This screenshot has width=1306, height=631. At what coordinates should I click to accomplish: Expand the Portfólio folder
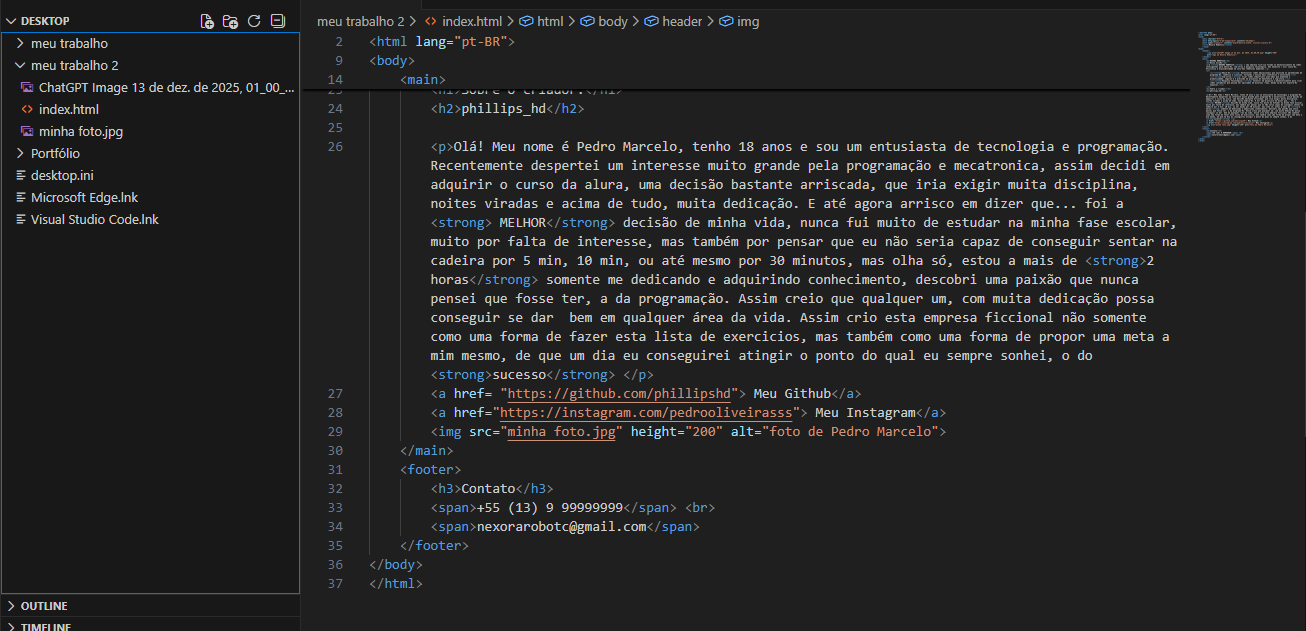point(55,153)
